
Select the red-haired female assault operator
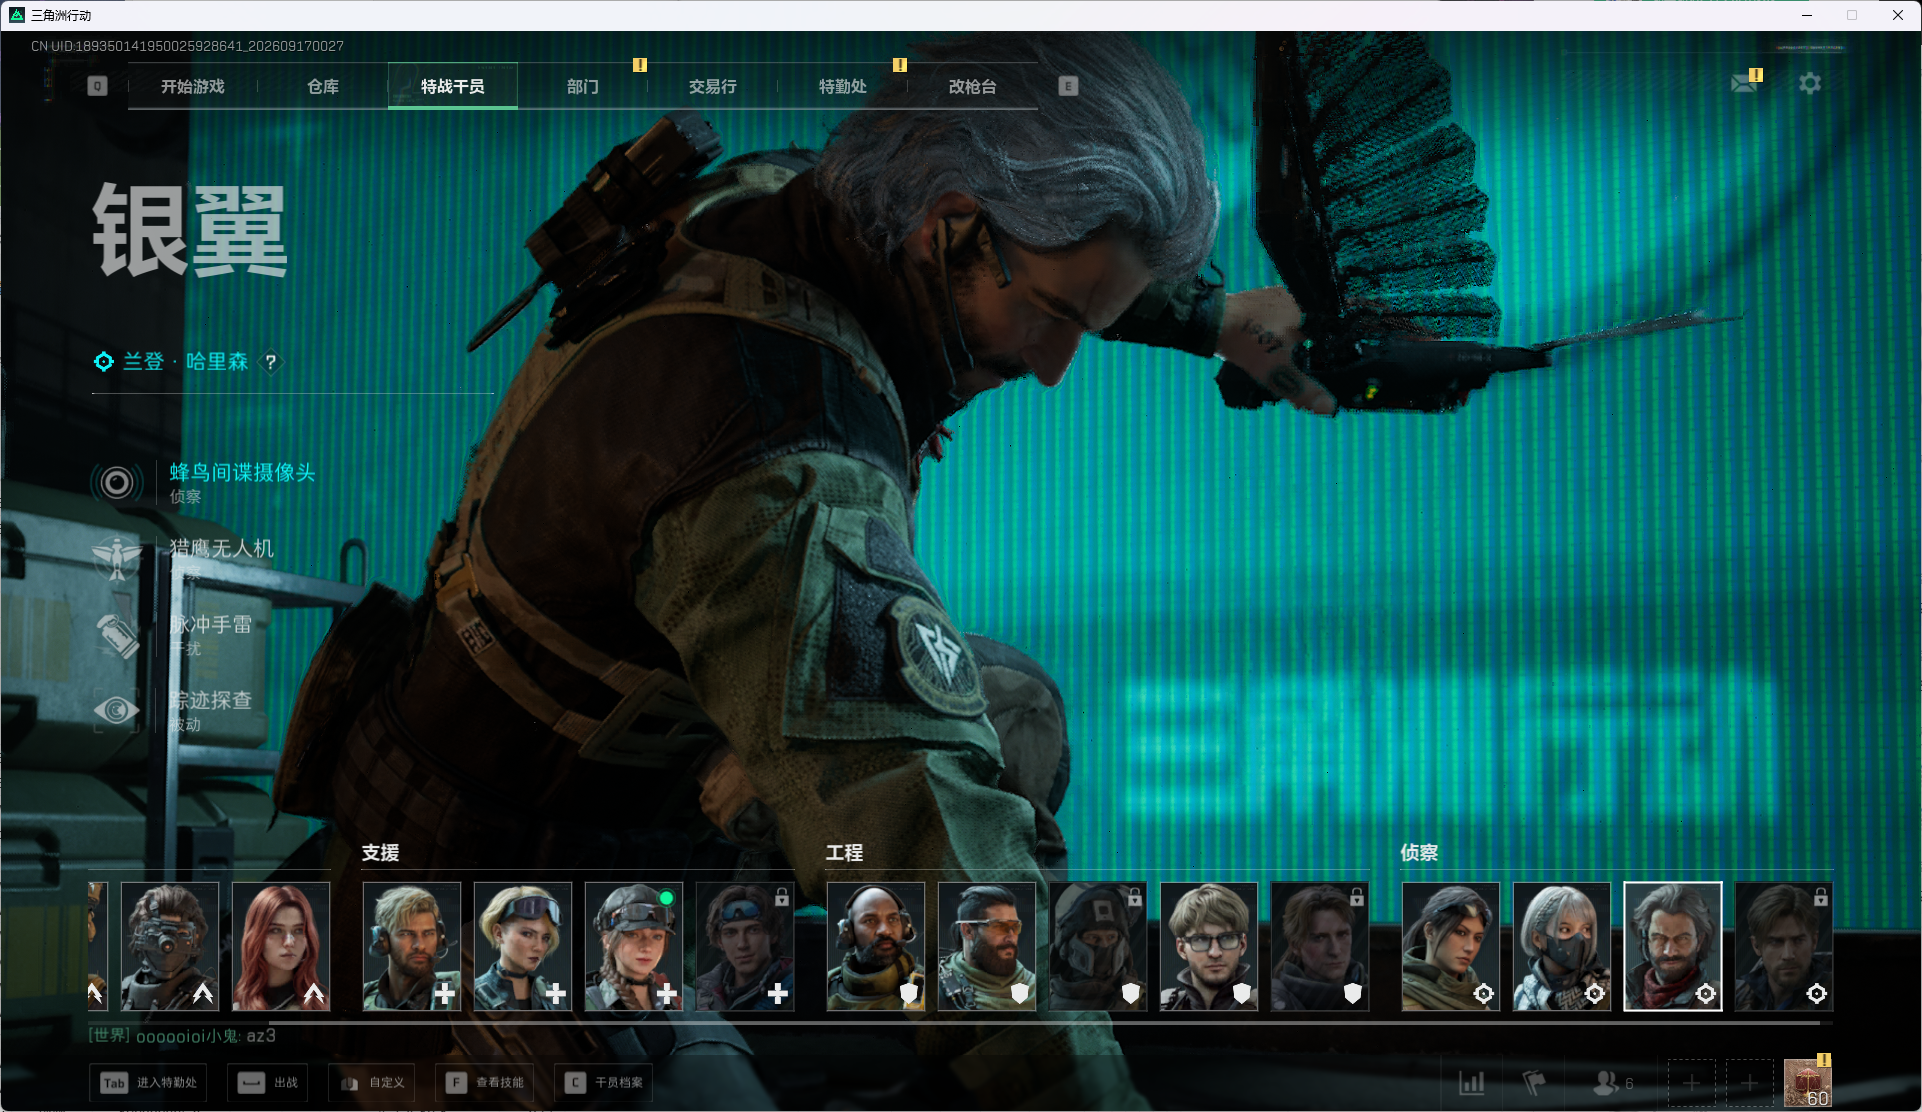coord(281,946)
